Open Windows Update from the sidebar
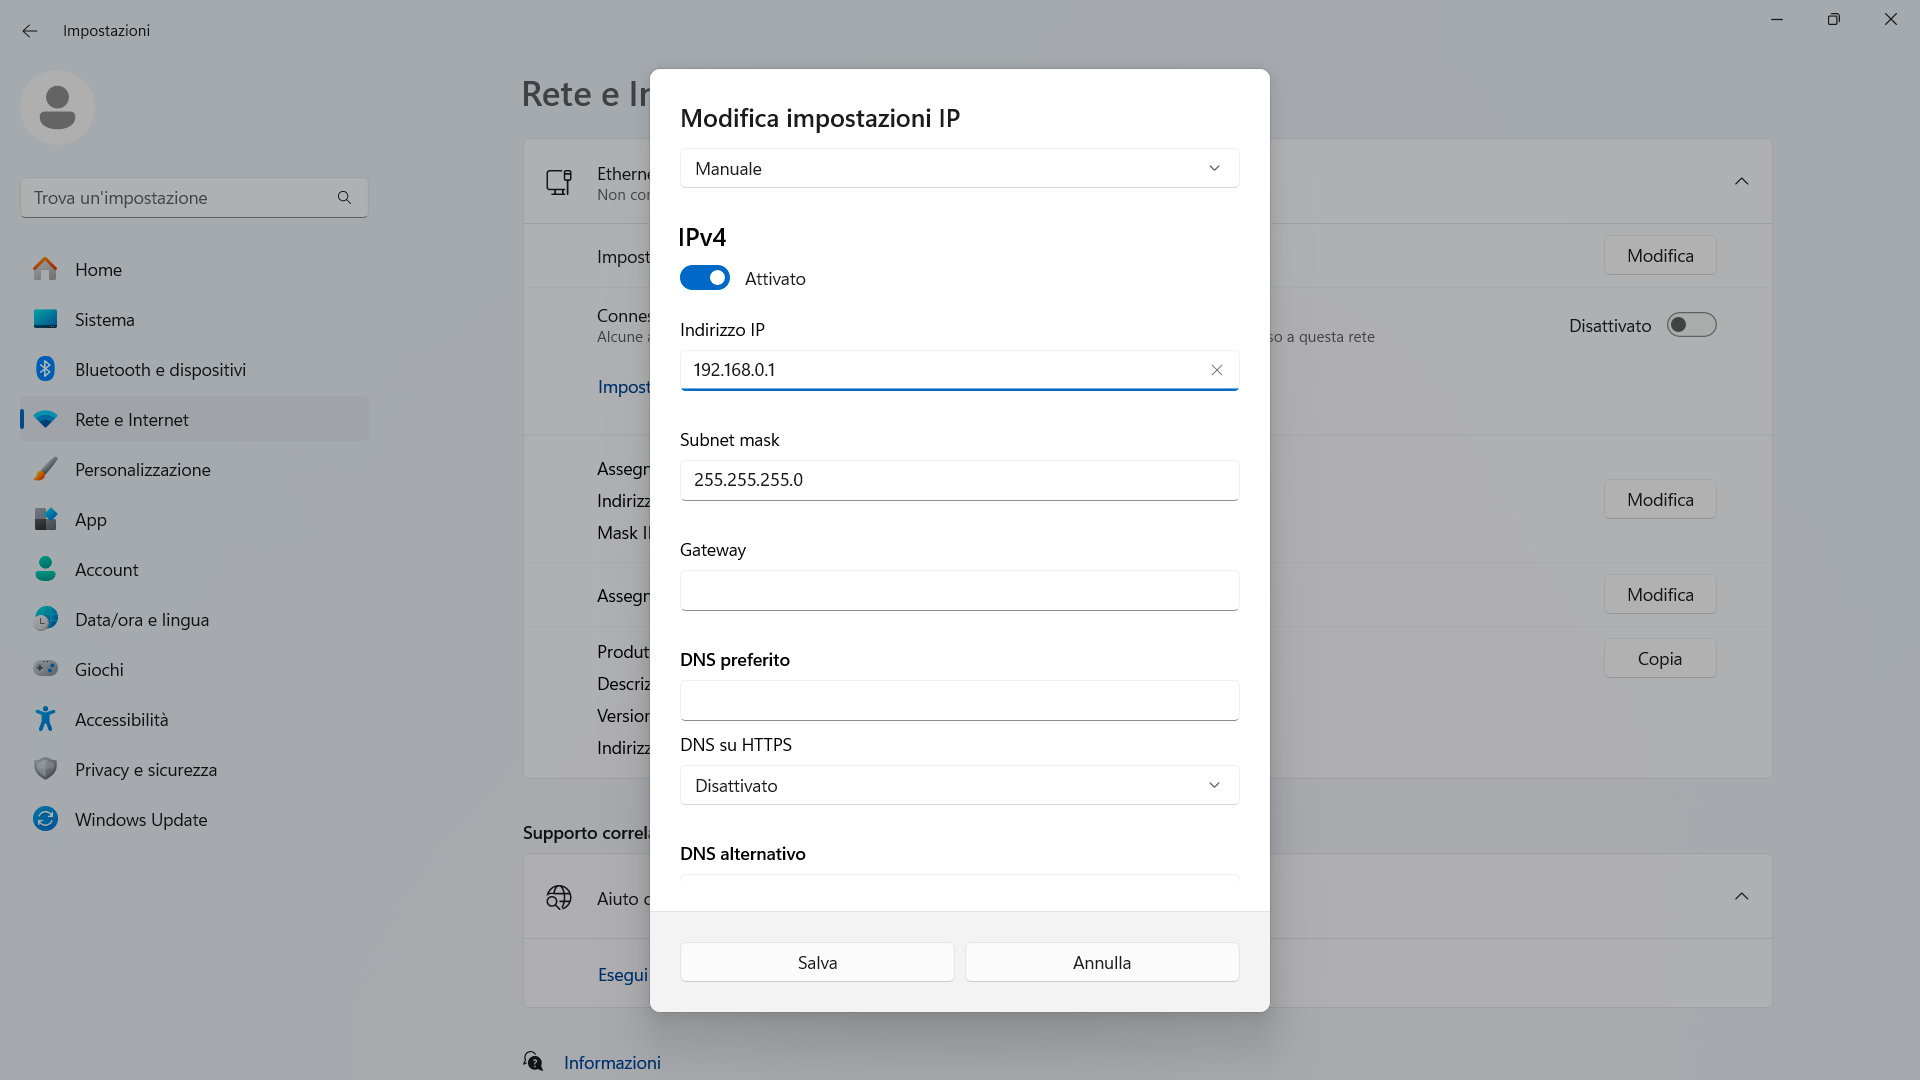 coord(140,820)
